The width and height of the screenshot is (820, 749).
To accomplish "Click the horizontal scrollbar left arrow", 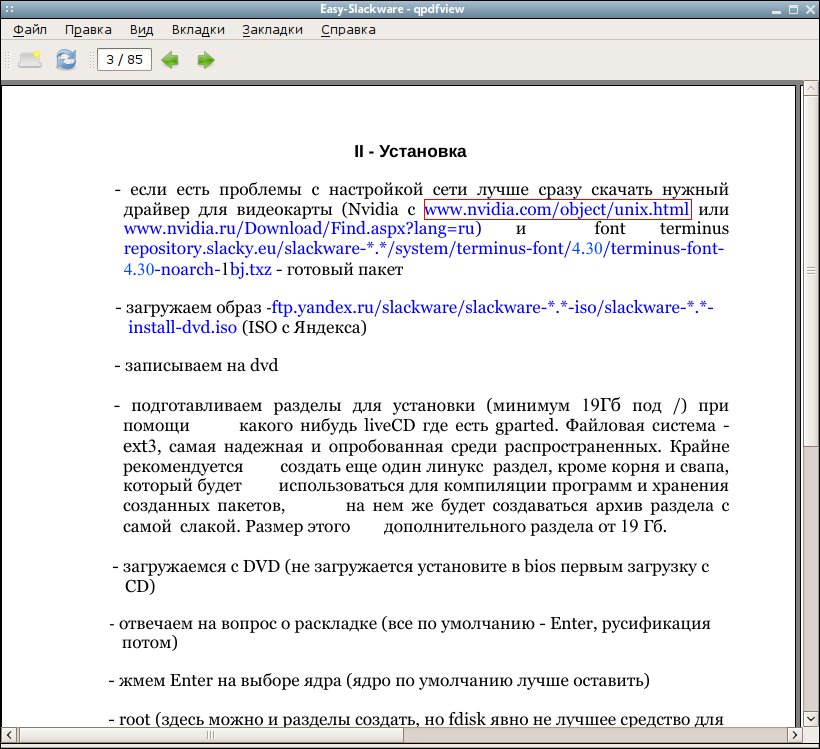I will click(9, 734).
